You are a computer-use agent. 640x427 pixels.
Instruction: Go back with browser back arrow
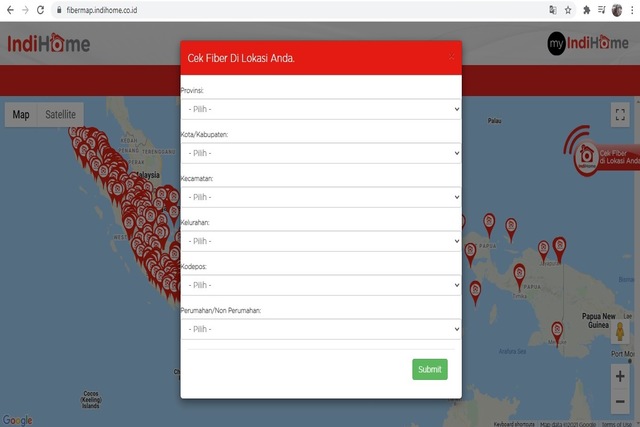coord(10,10)
